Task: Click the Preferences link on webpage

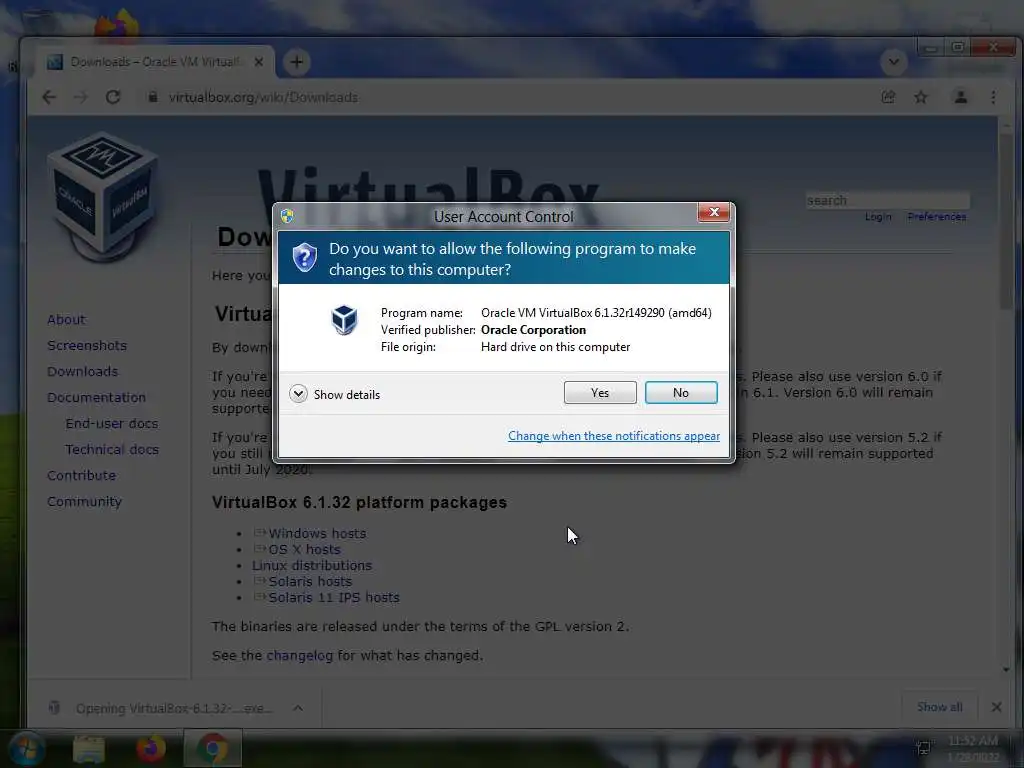Action: (936, 217)
